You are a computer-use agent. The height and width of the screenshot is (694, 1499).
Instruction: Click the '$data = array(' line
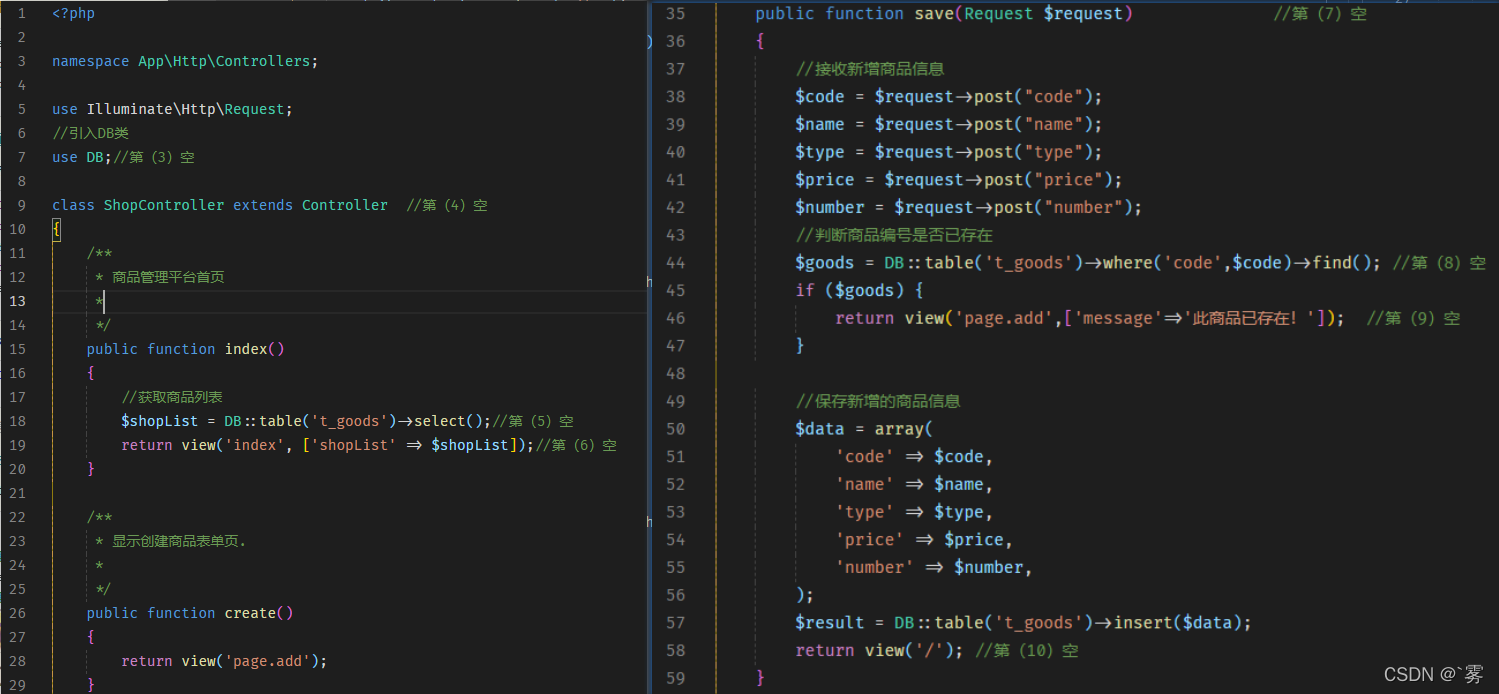[863, 429]
